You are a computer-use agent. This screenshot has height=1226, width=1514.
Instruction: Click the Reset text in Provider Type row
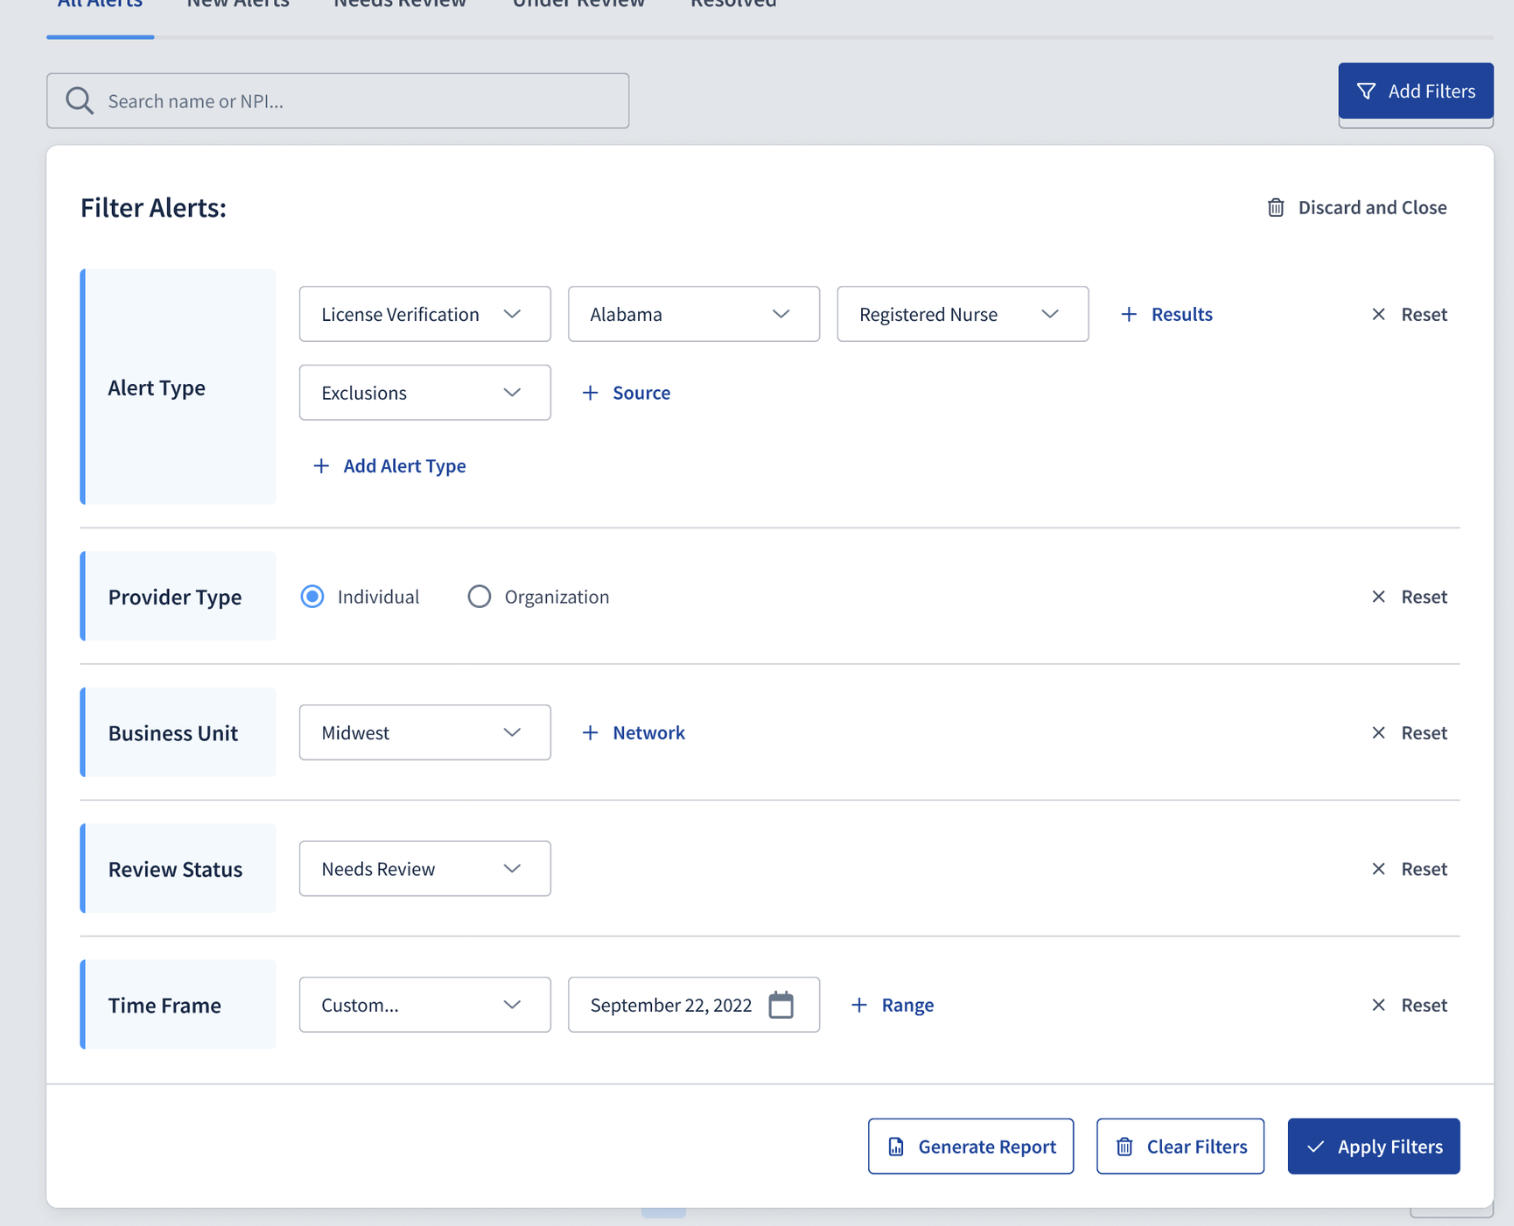click(1424, 597)
